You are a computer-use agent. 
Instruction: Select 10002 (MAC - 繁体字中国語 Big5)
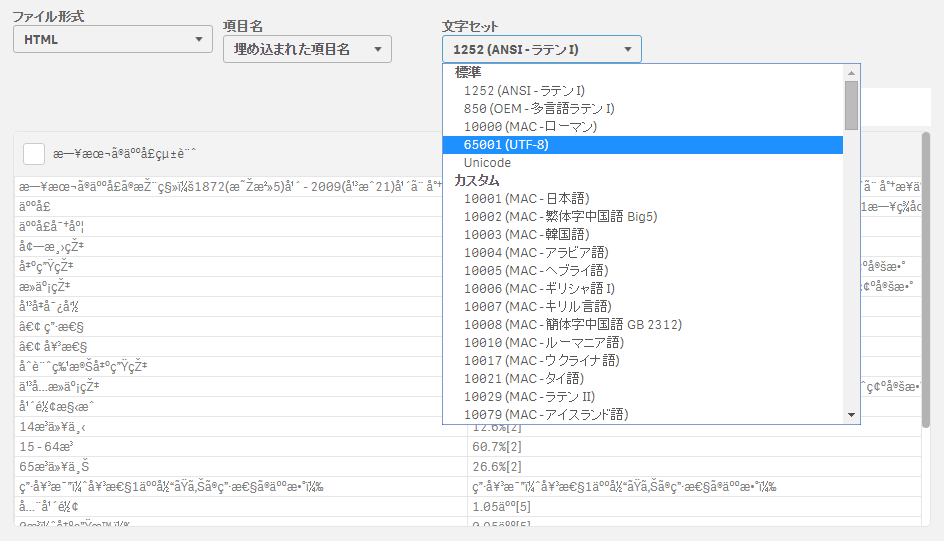tap(560, 217)
